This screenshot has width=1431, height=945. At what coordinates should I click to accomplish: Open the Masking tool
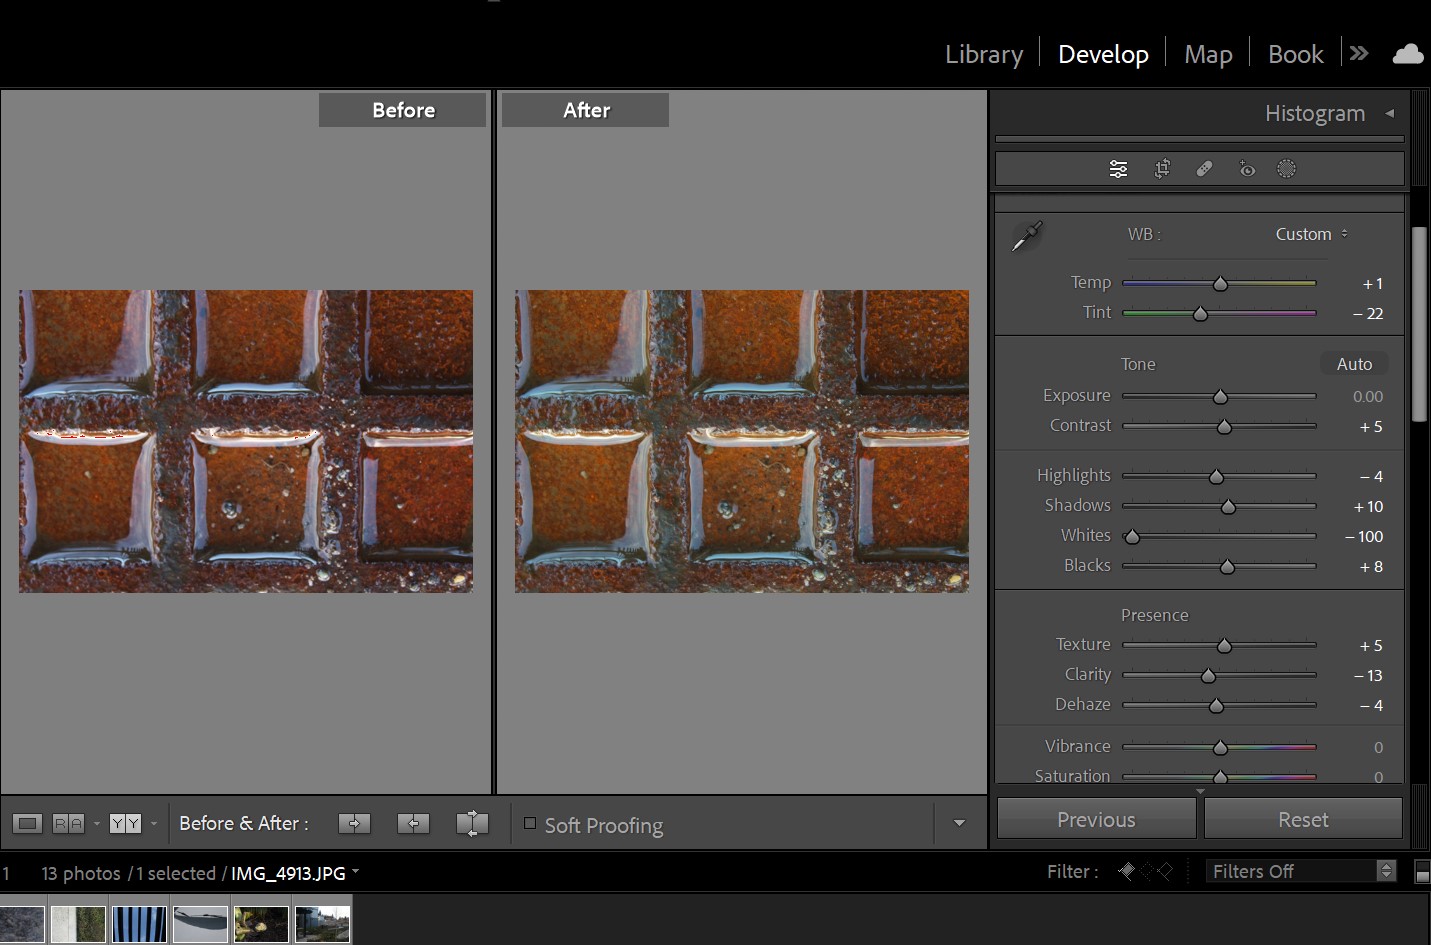tap(1287, 169)
